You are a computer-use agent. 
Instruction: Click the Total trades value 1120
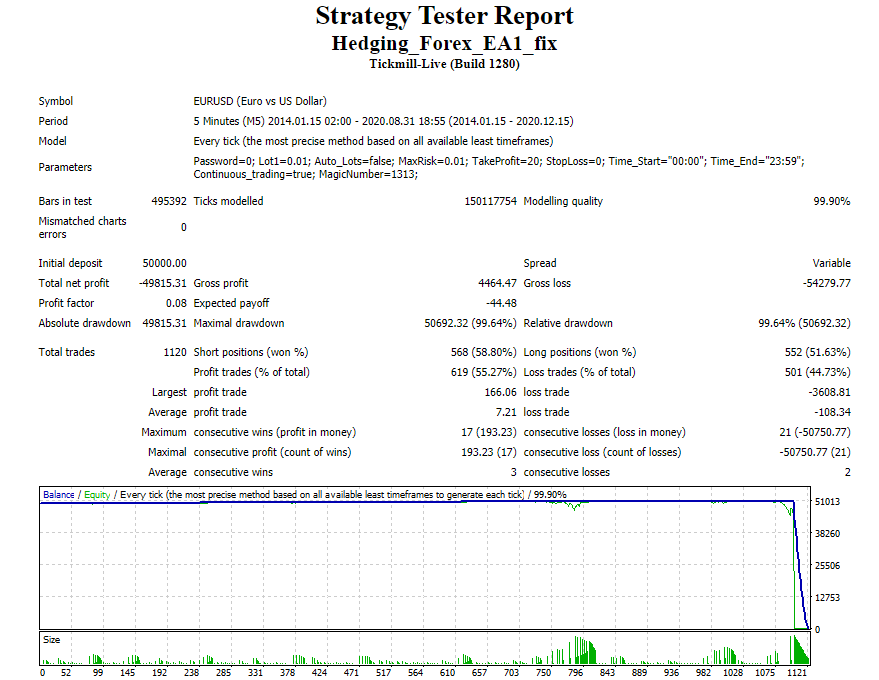click(175, 352)
